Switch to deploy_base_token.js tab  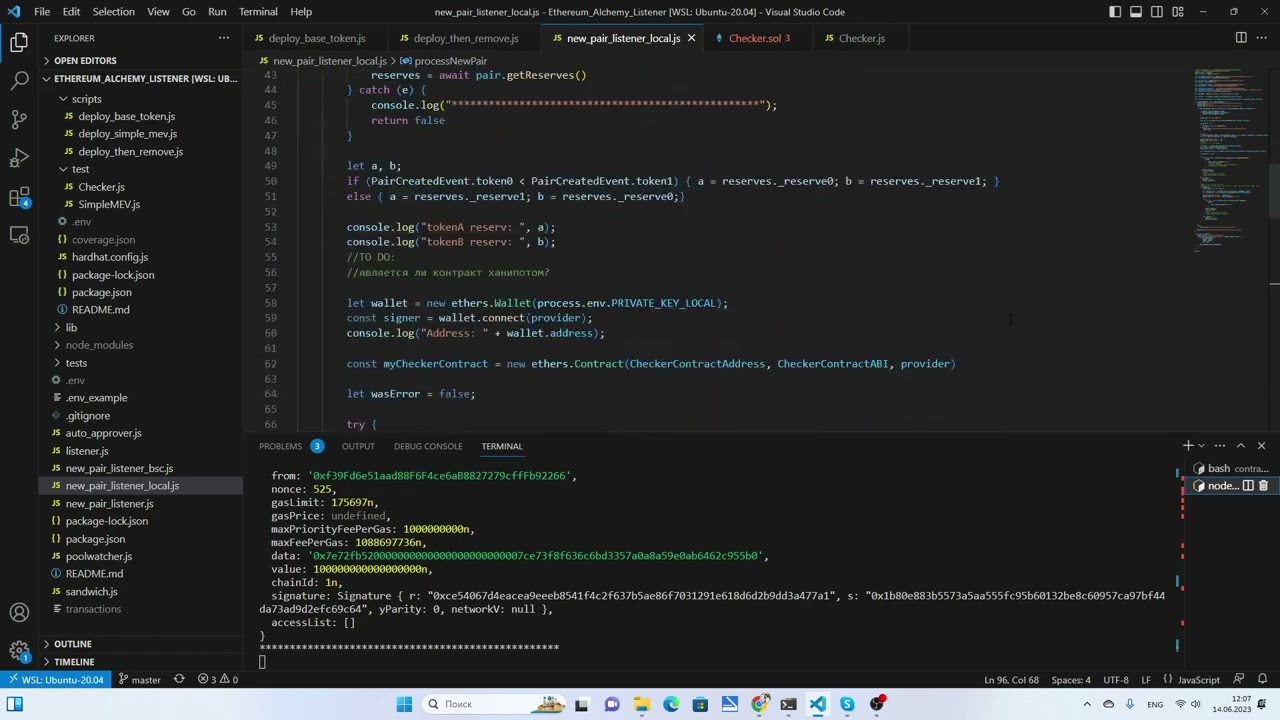tap(316, 38)
